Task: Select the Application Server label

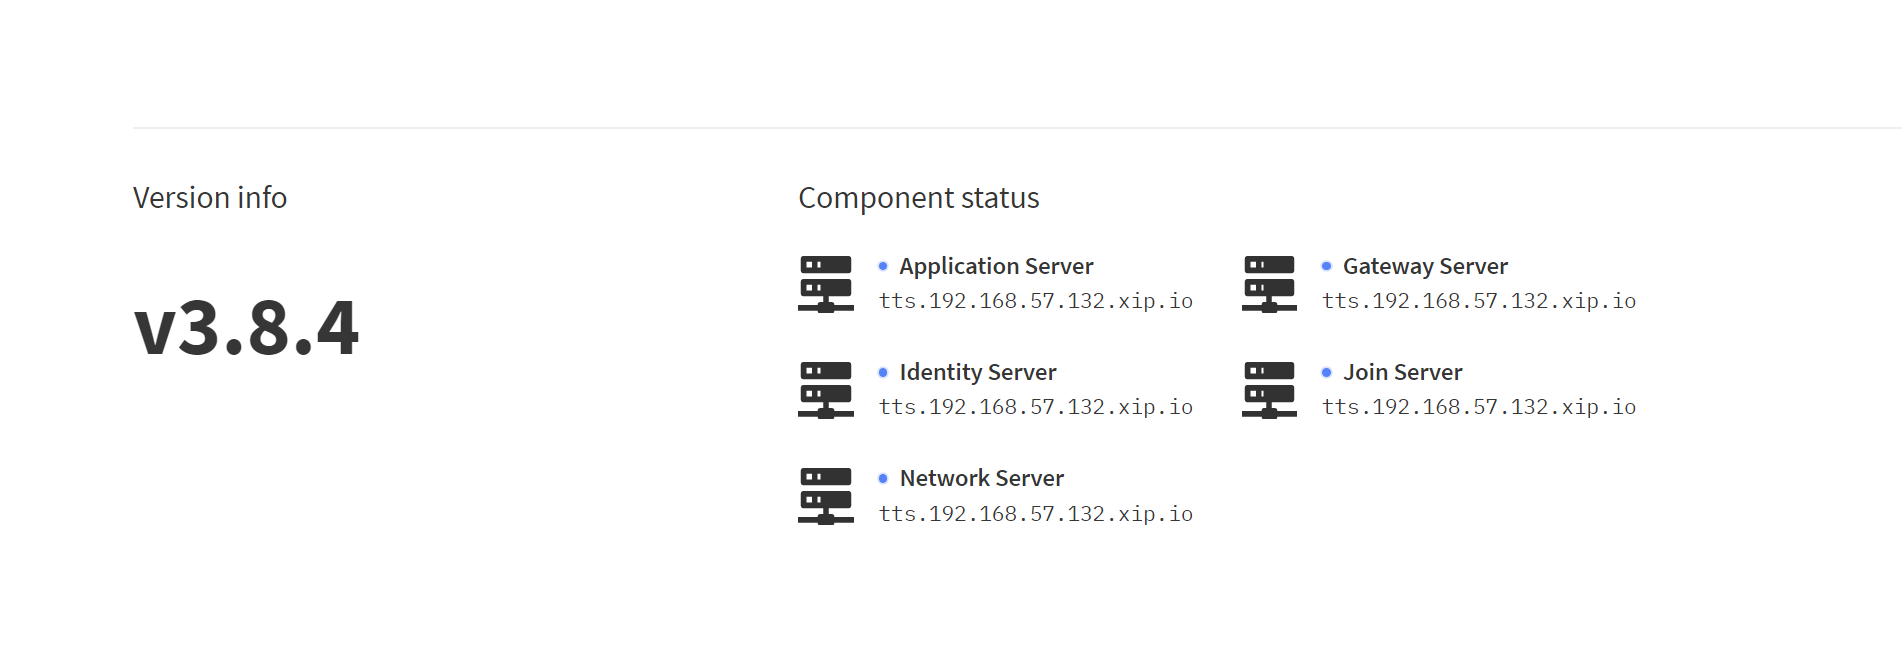Action: (996, 267)
